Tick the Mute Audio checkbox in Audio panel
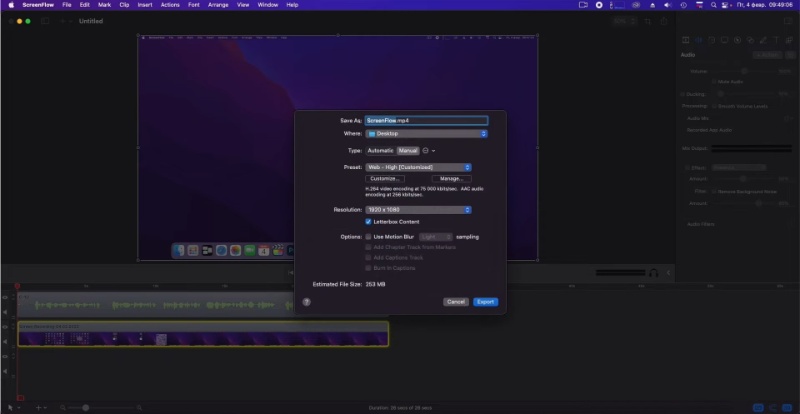This screenshot has width=800, height=414. 714,82
